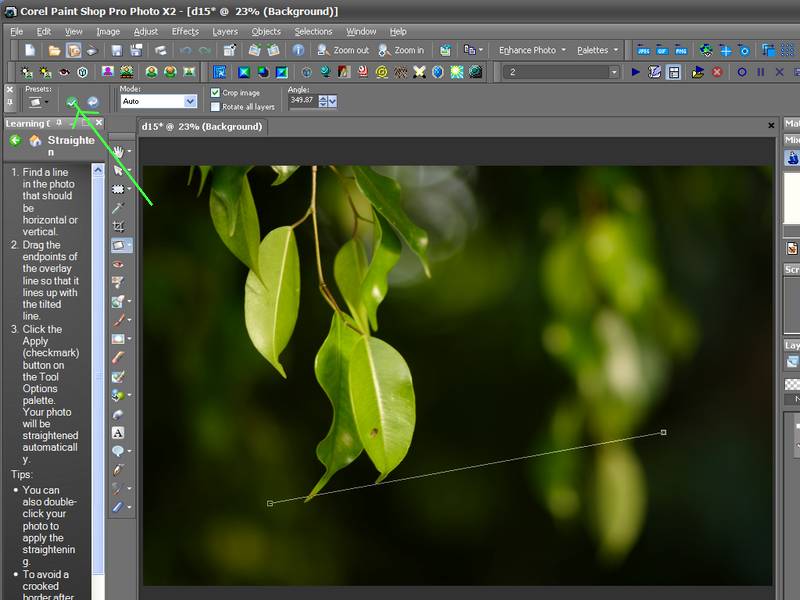Click the Angle value input field
Image resolution: width=800 pixels, height=600 pixels.
pyautogui.click(x=301, y=101)
